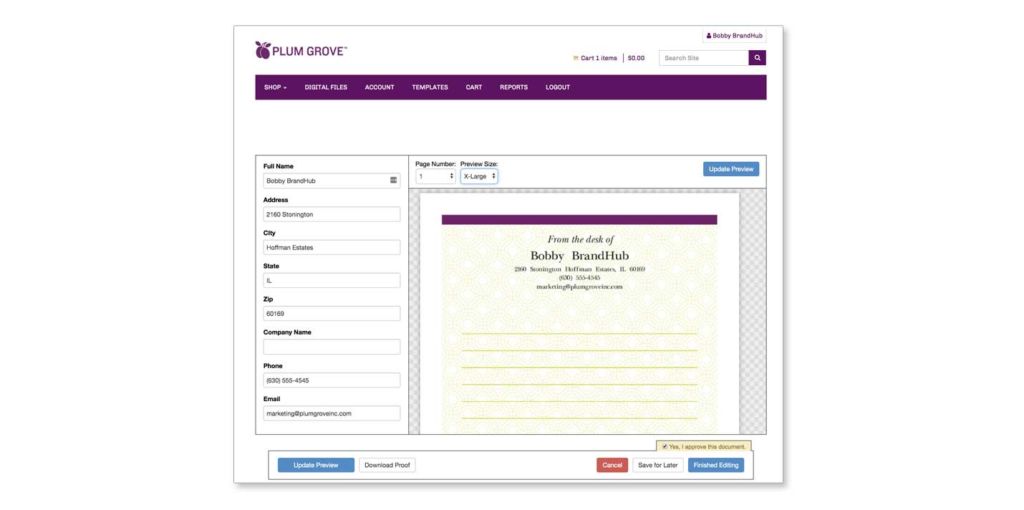Click the Zip input field
Image resolution: width=1024 pixels, height=510 pixels.
coord(332,313)
